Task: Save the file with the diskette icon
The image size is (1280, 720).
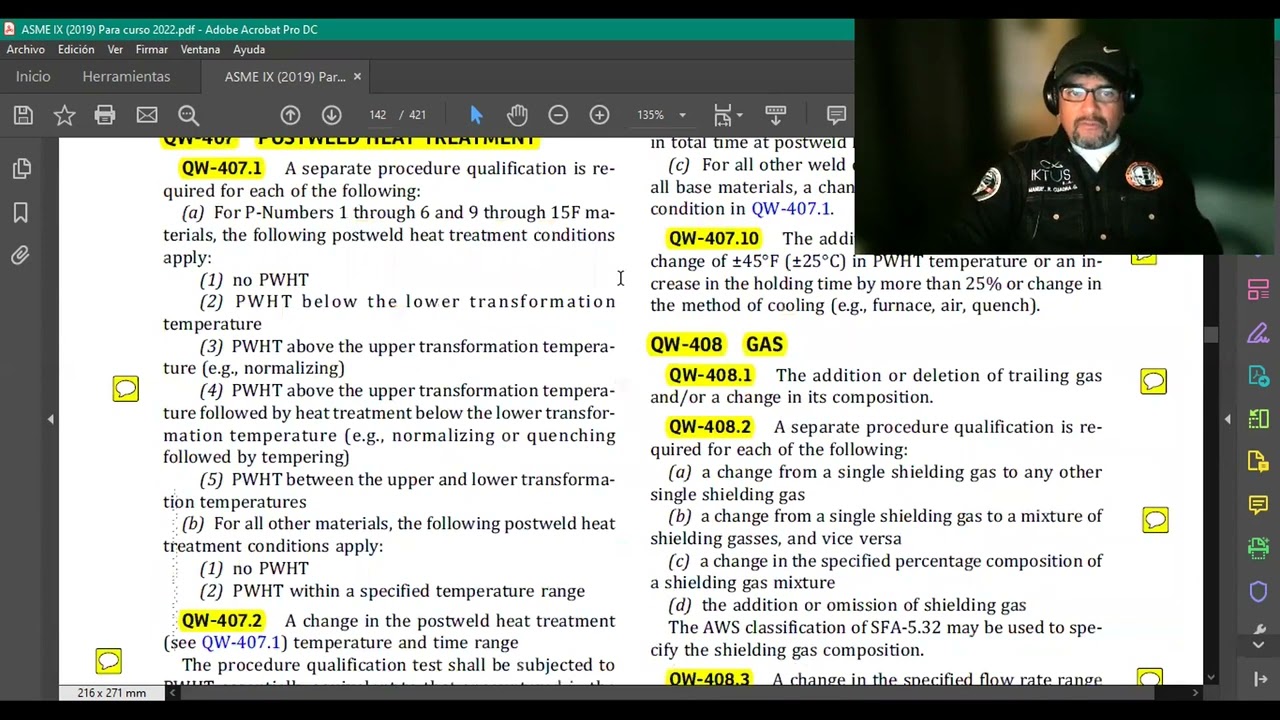Action: (23, 115)
